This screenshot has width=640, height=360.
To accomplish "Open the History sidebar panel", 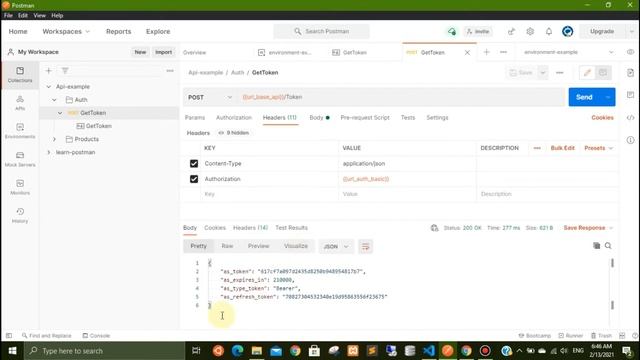I will (x=20, y=216).
